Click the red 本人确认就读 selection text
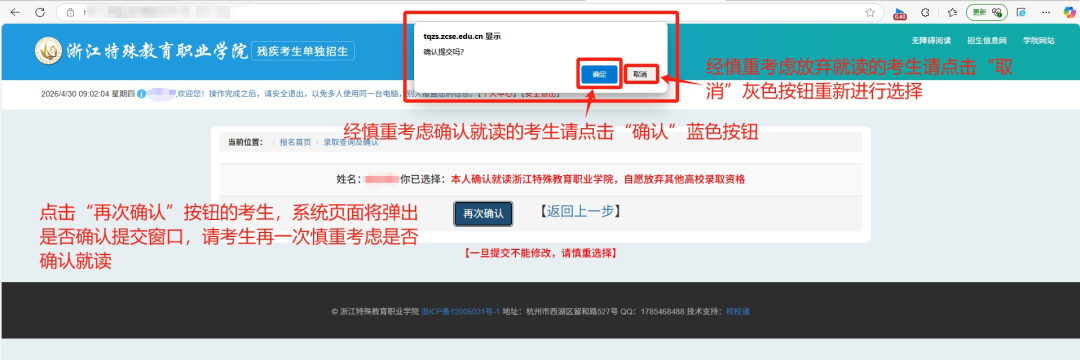The image size is (1080, 360). click(598, 179)
